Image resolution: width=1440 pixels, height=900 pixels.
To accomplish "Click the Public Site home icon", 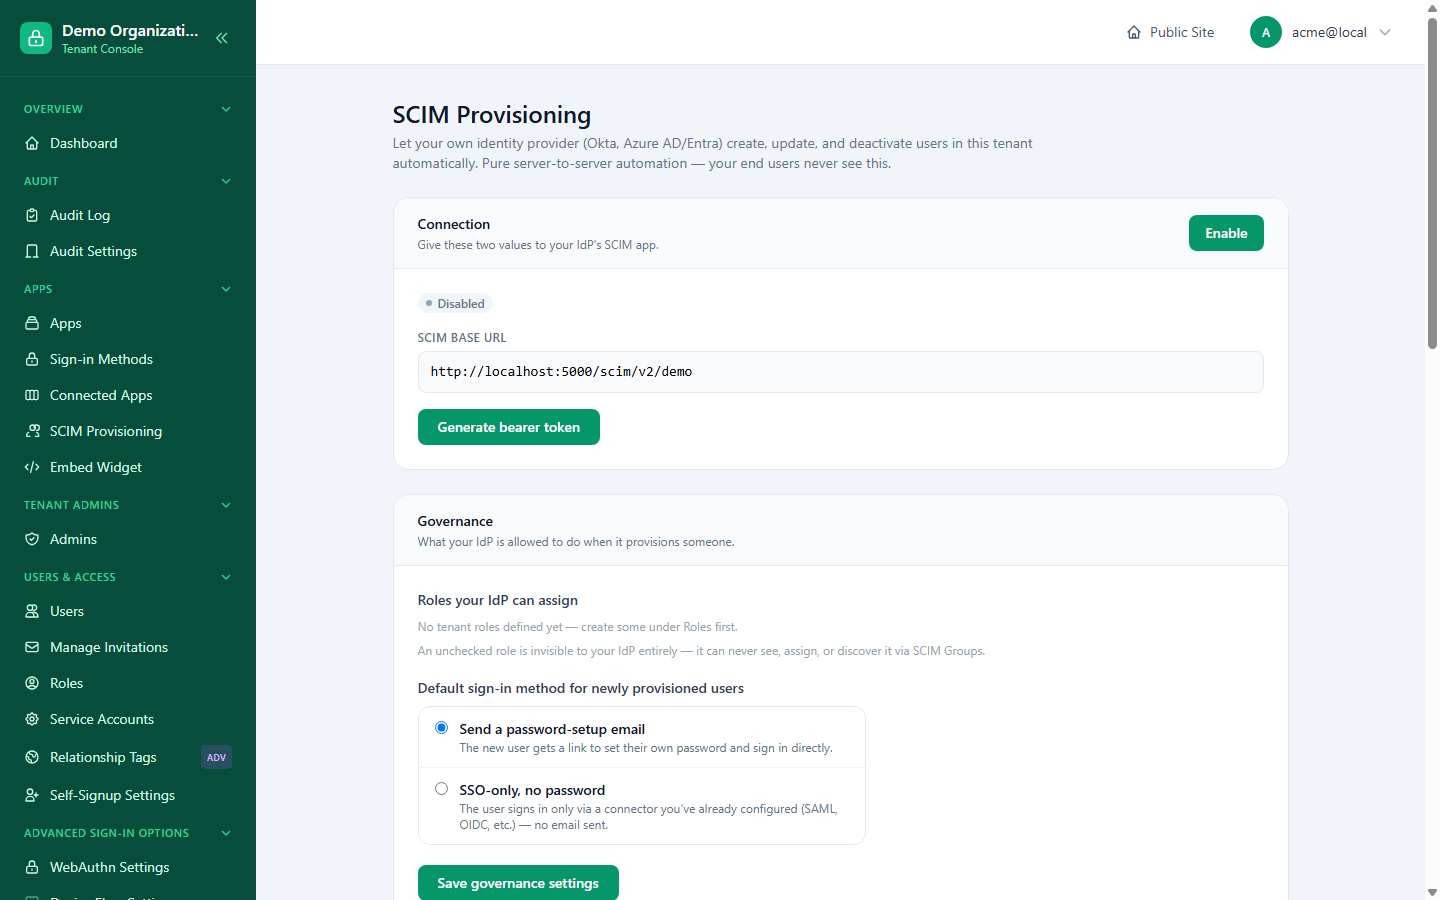I will coord(1134,32).
